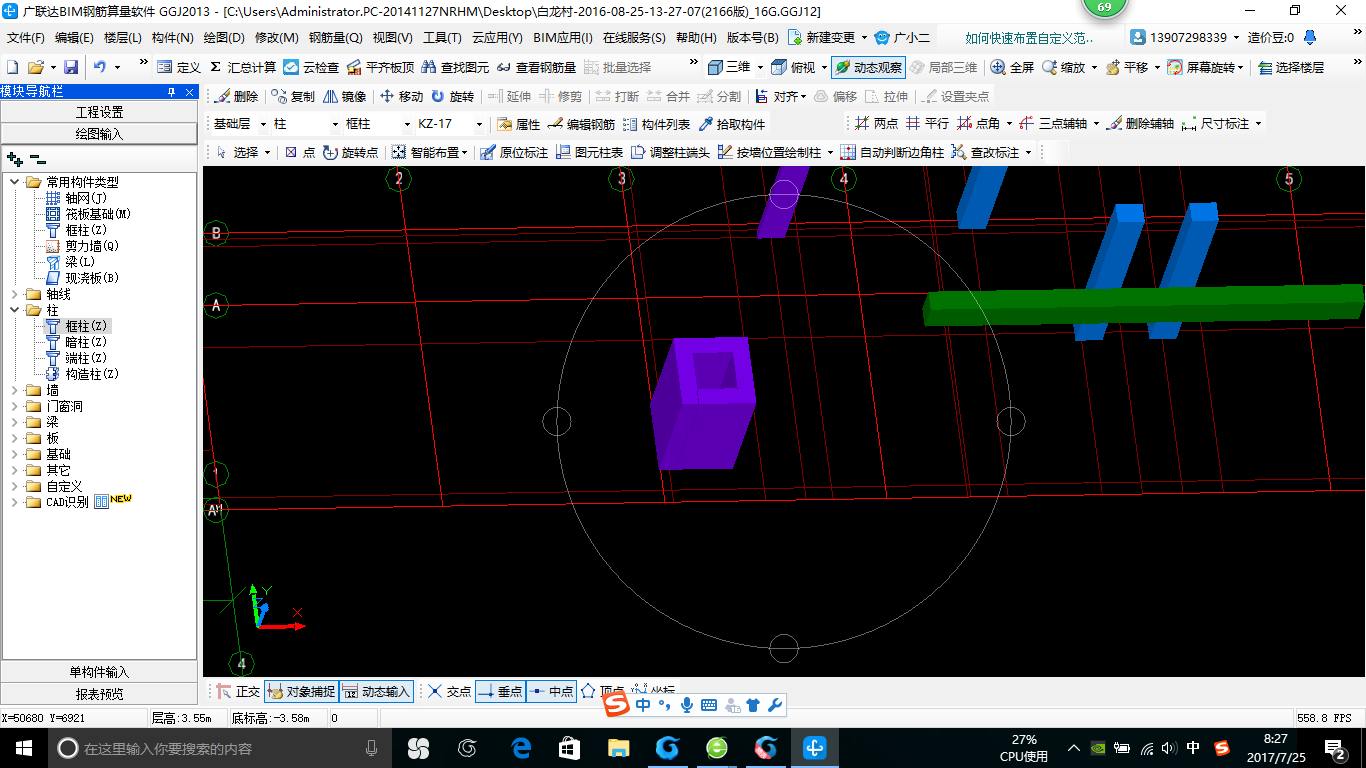The image size is (1366, 768).
Task: Collapse 常用构件类型 tree folder
Action: click(15, 182)
